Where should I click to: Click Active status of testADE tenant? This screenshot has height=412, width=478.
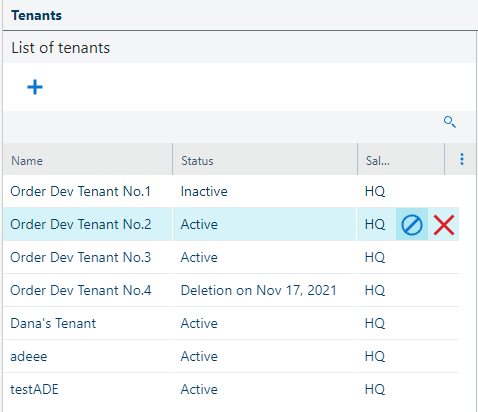(x=199, y=389)
